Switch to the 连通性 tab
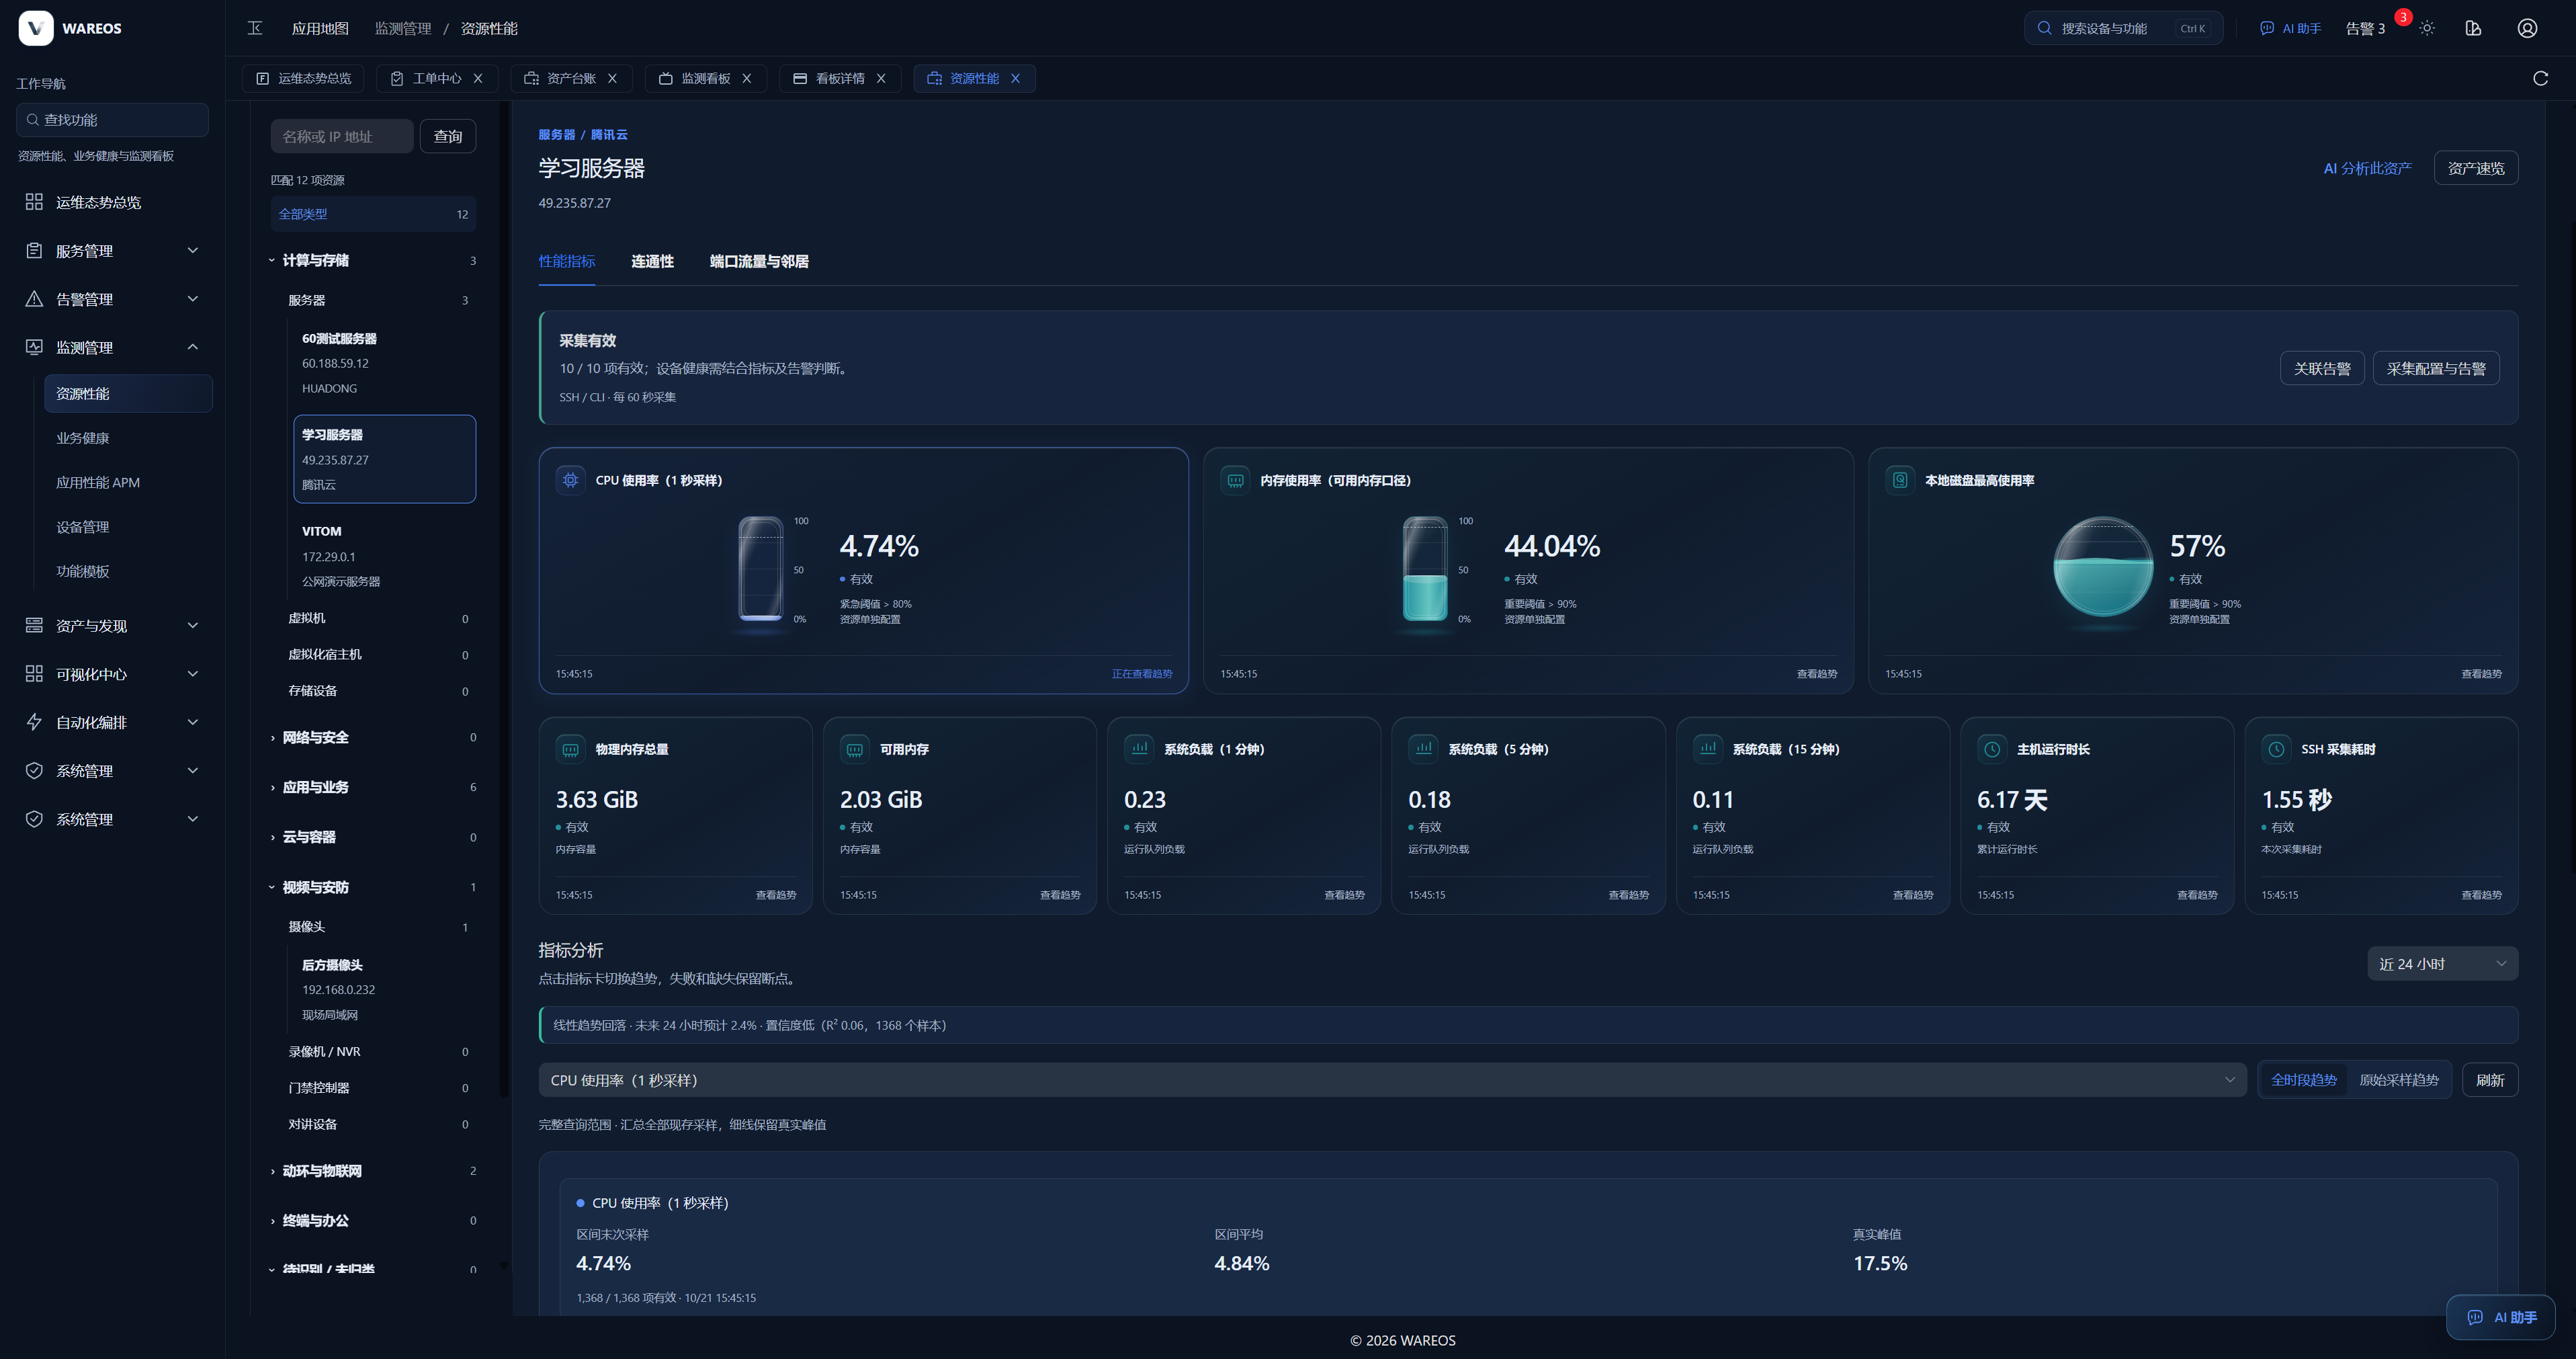 tap(652, 261)
